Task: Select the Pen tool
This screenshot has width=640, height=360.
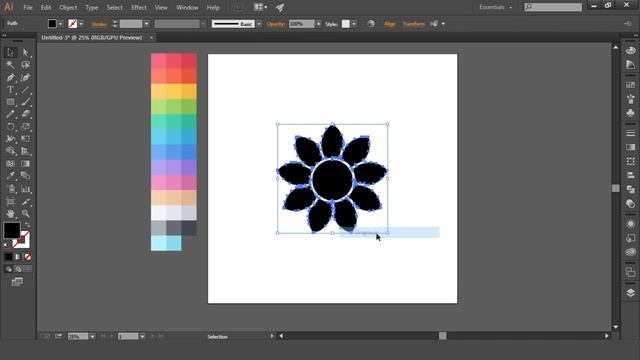Action: 11,78
